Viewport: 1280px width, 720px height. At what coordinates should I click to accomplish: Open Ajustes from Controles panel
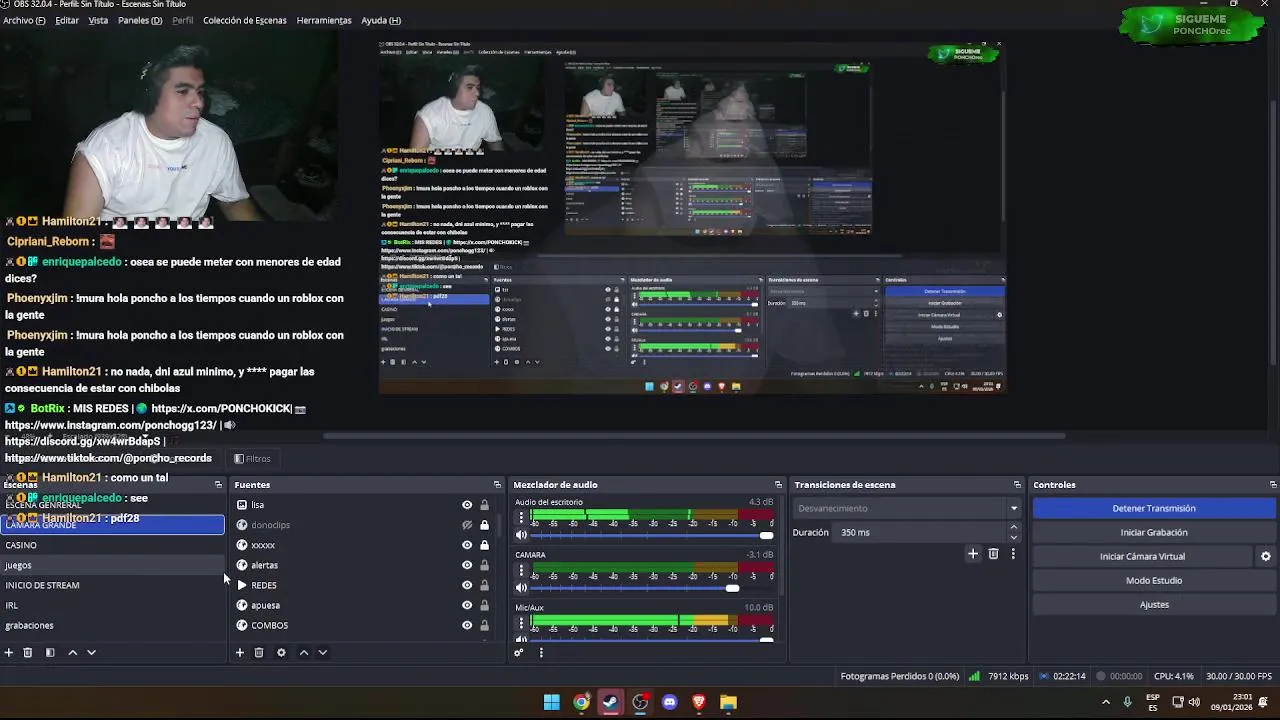click(x=1154, y=604)
